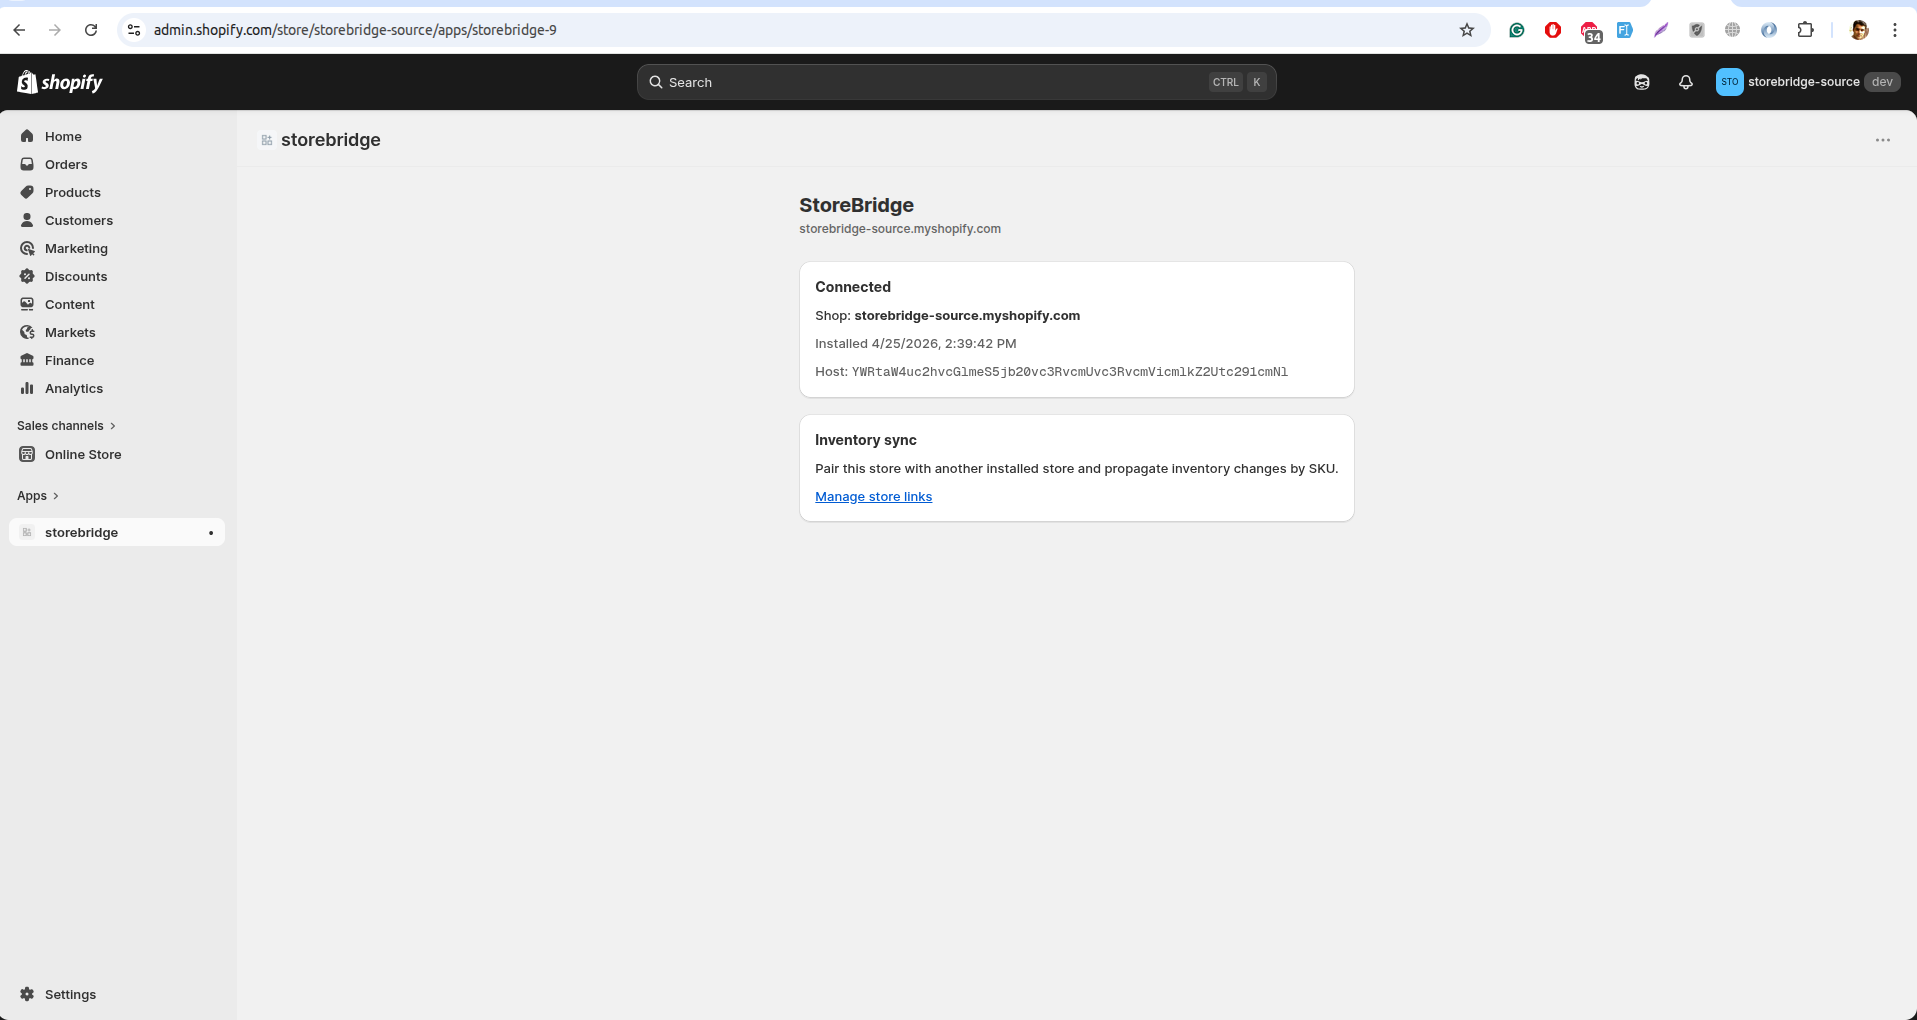The width and height of the screenshot is (1917, 1020).
Task: Click the StoreBridge title heading
Action: [856, 205]
